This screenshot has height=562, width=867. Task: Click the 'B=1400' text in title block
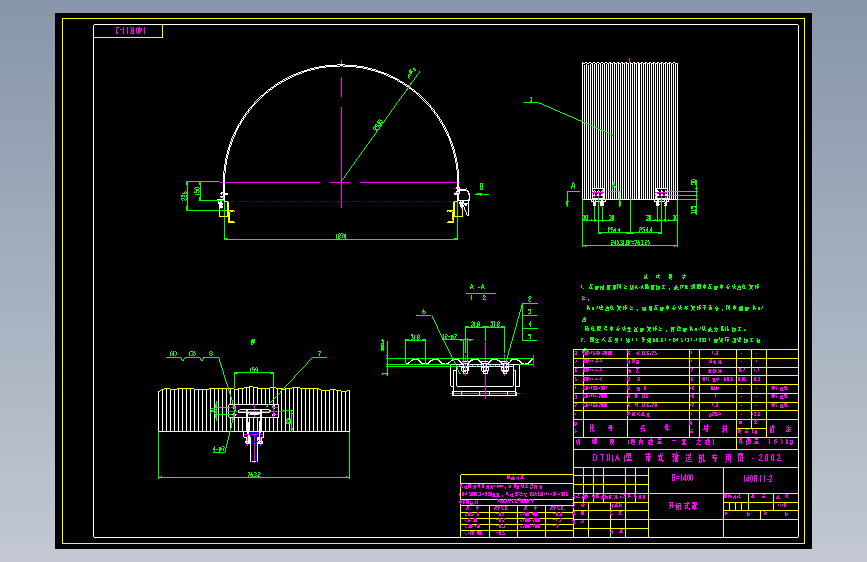point(682,478)
